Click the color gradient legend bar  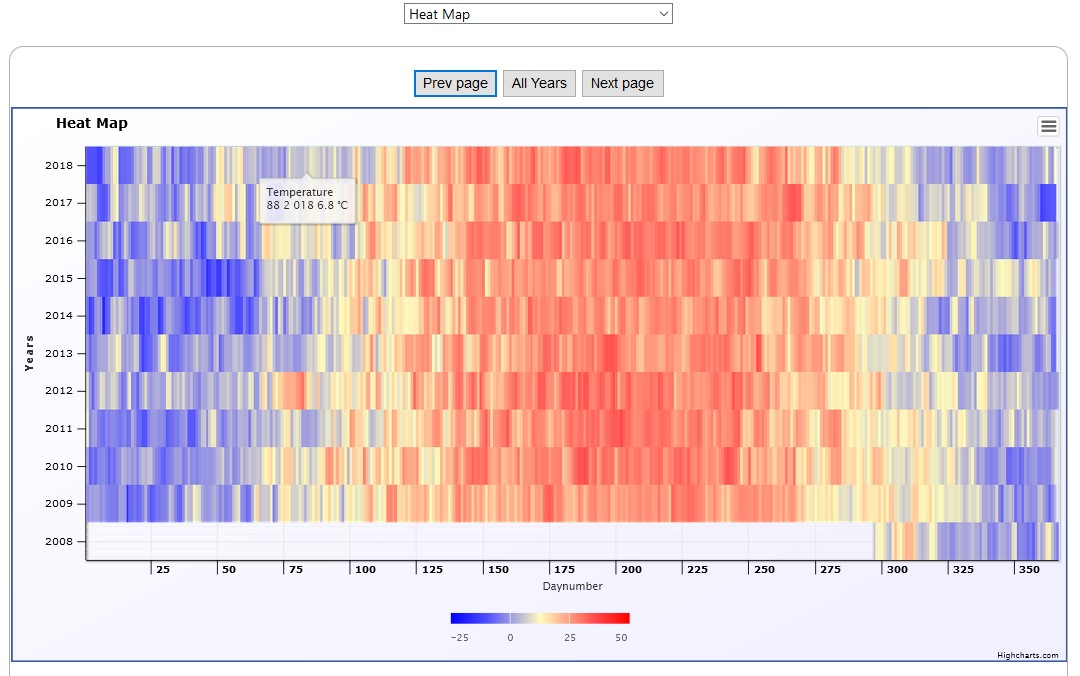[x=540, y=618]
